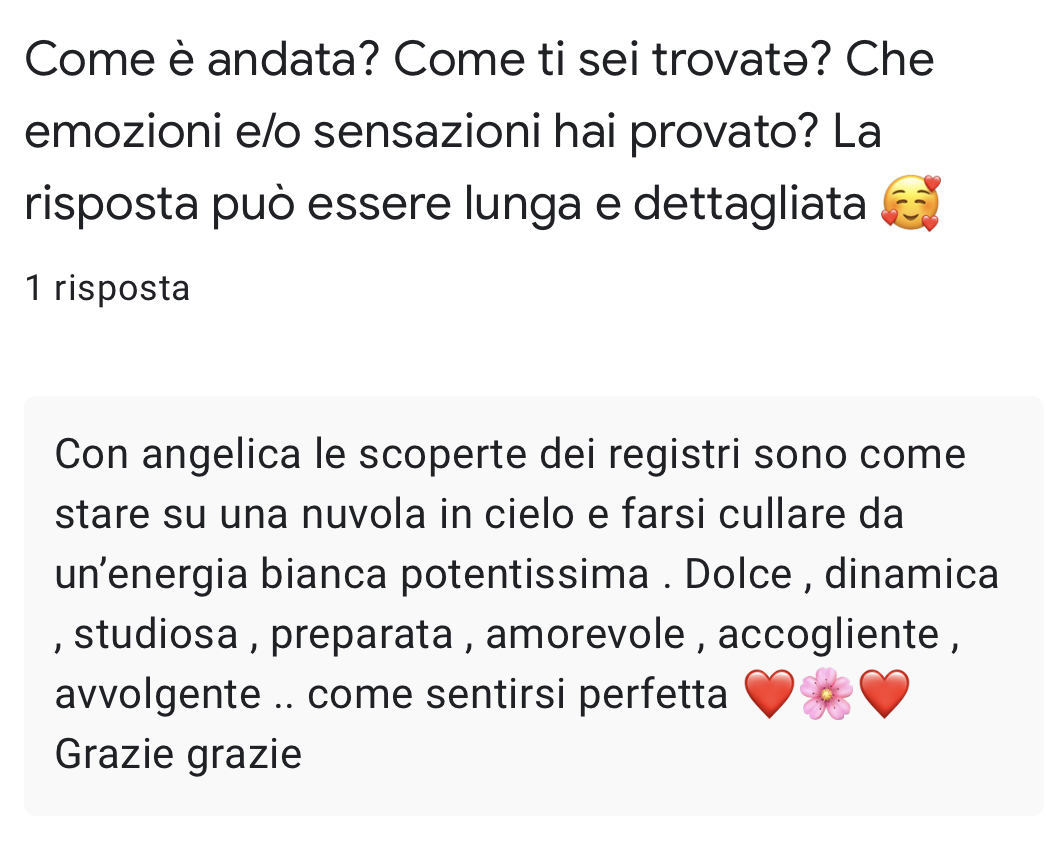Click the last red heart emoji
Image resolution: width=1054 pixels, height=843 pixels.
click(885, 694)
